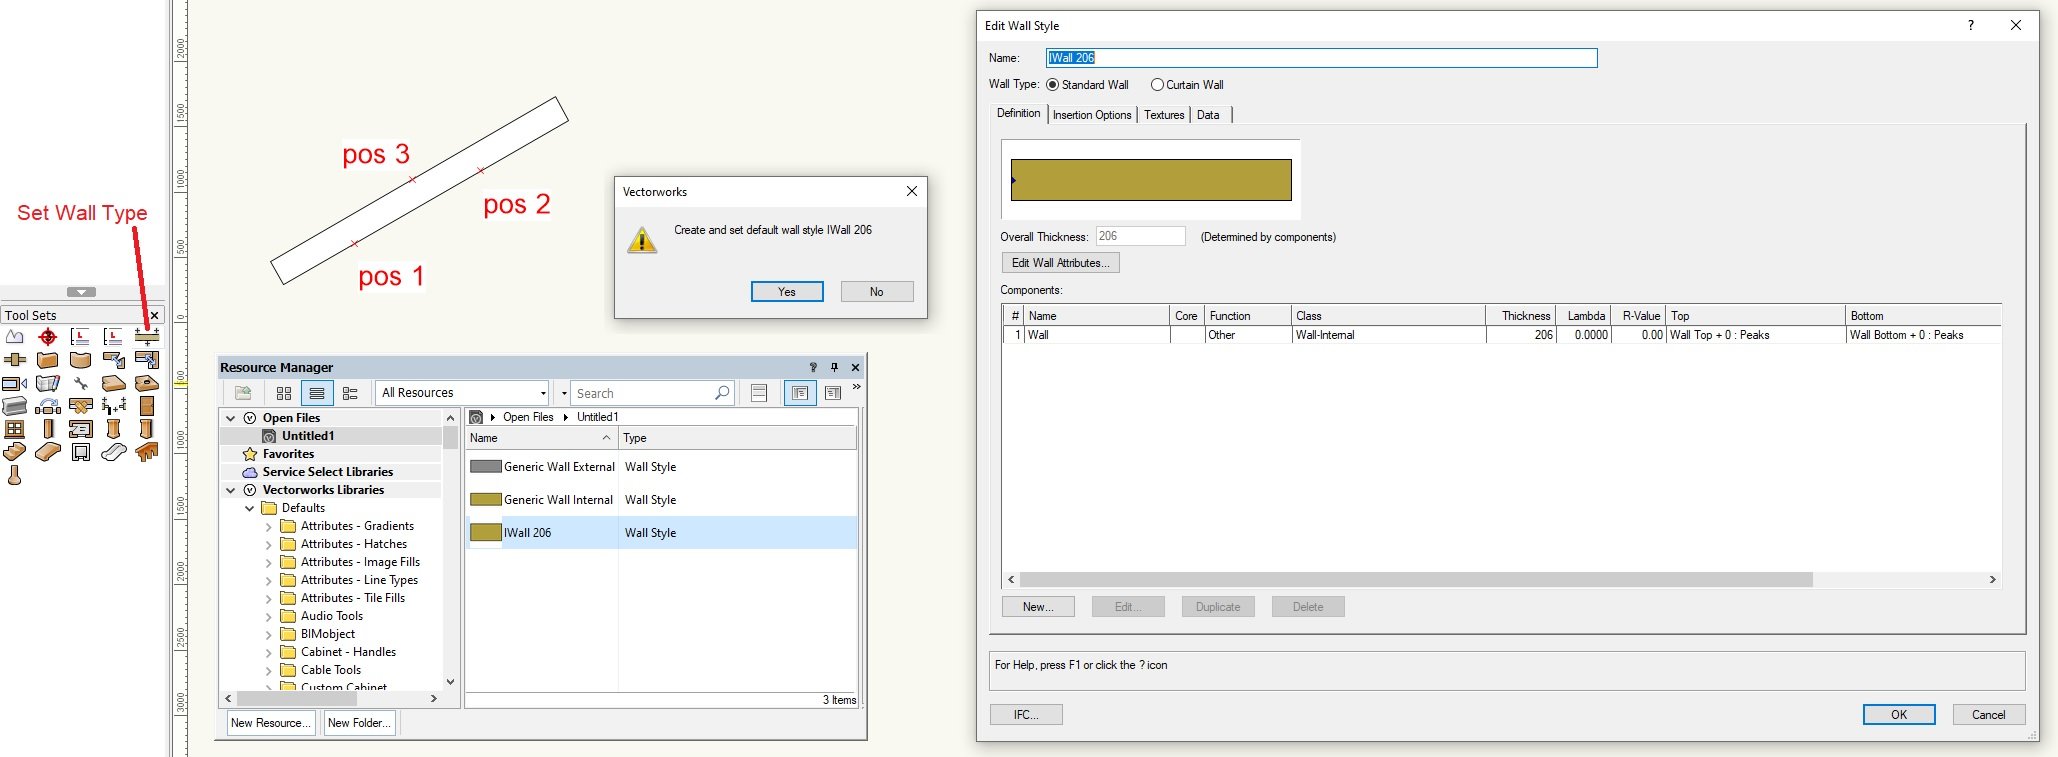Viewport: 2058px width, 757px height.
Task: Choose the Door tool in Tool Sets
Action: point(146,406)
